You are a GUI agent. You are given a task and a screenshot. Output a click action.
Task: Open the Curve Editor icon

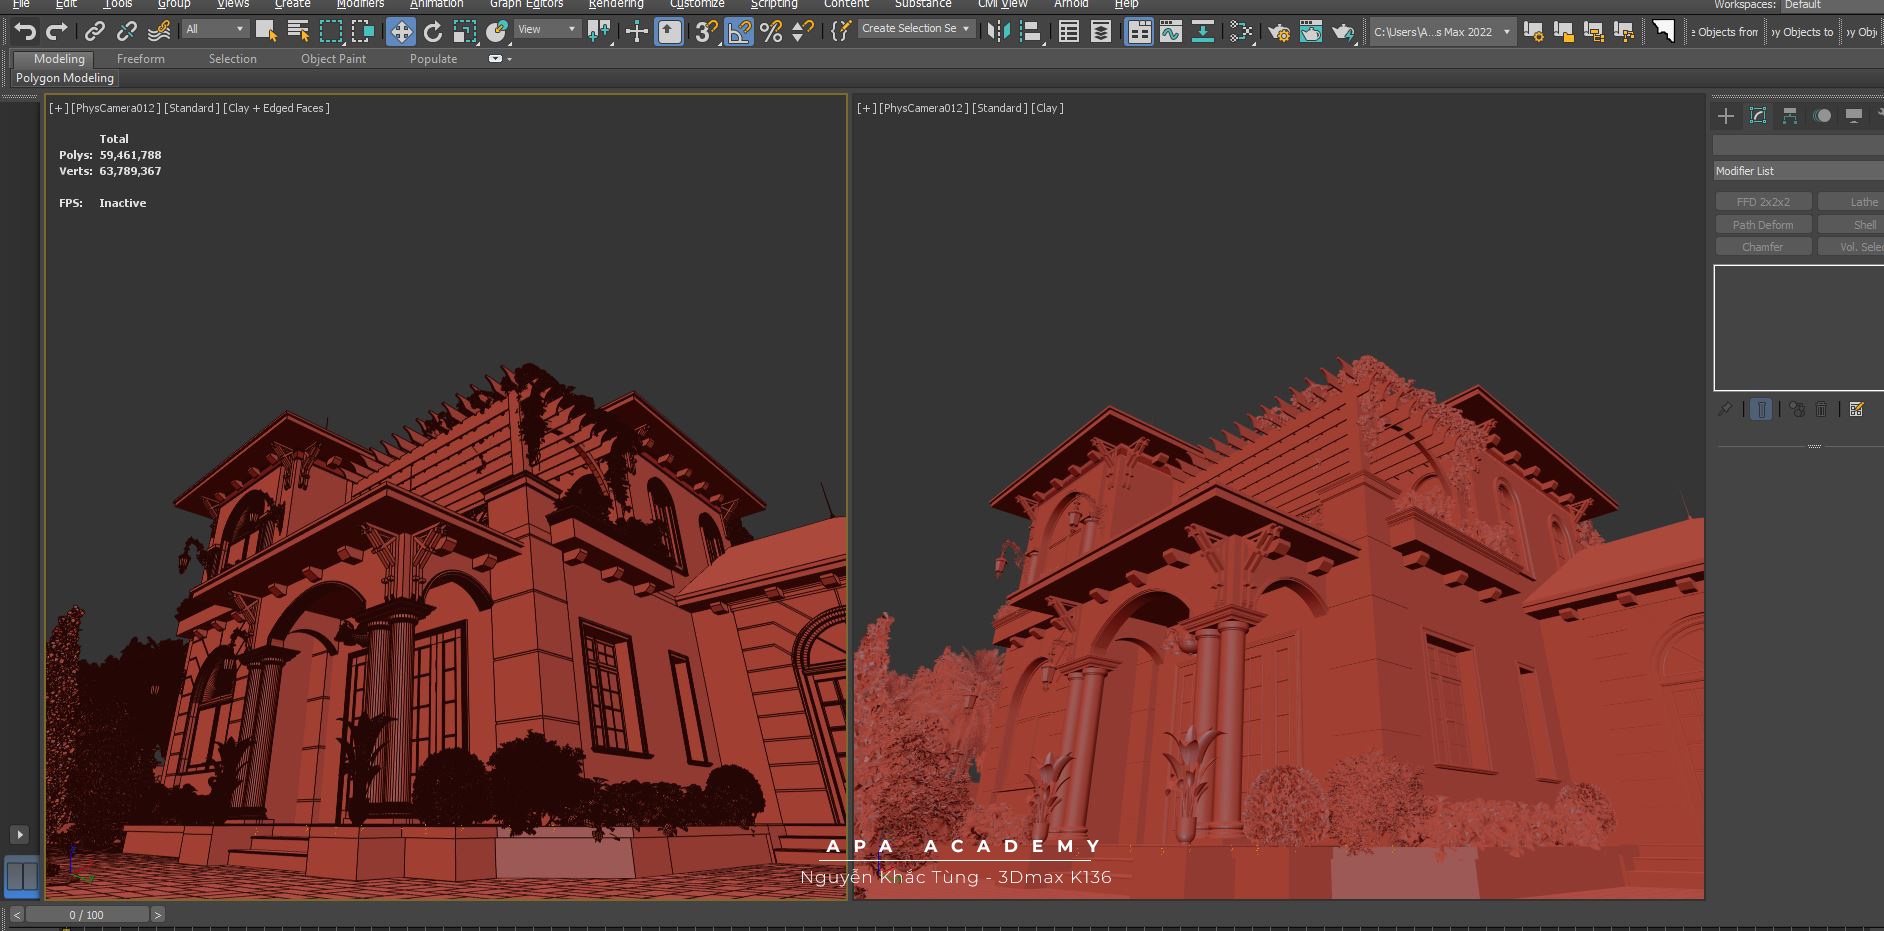pos(1170,31)
